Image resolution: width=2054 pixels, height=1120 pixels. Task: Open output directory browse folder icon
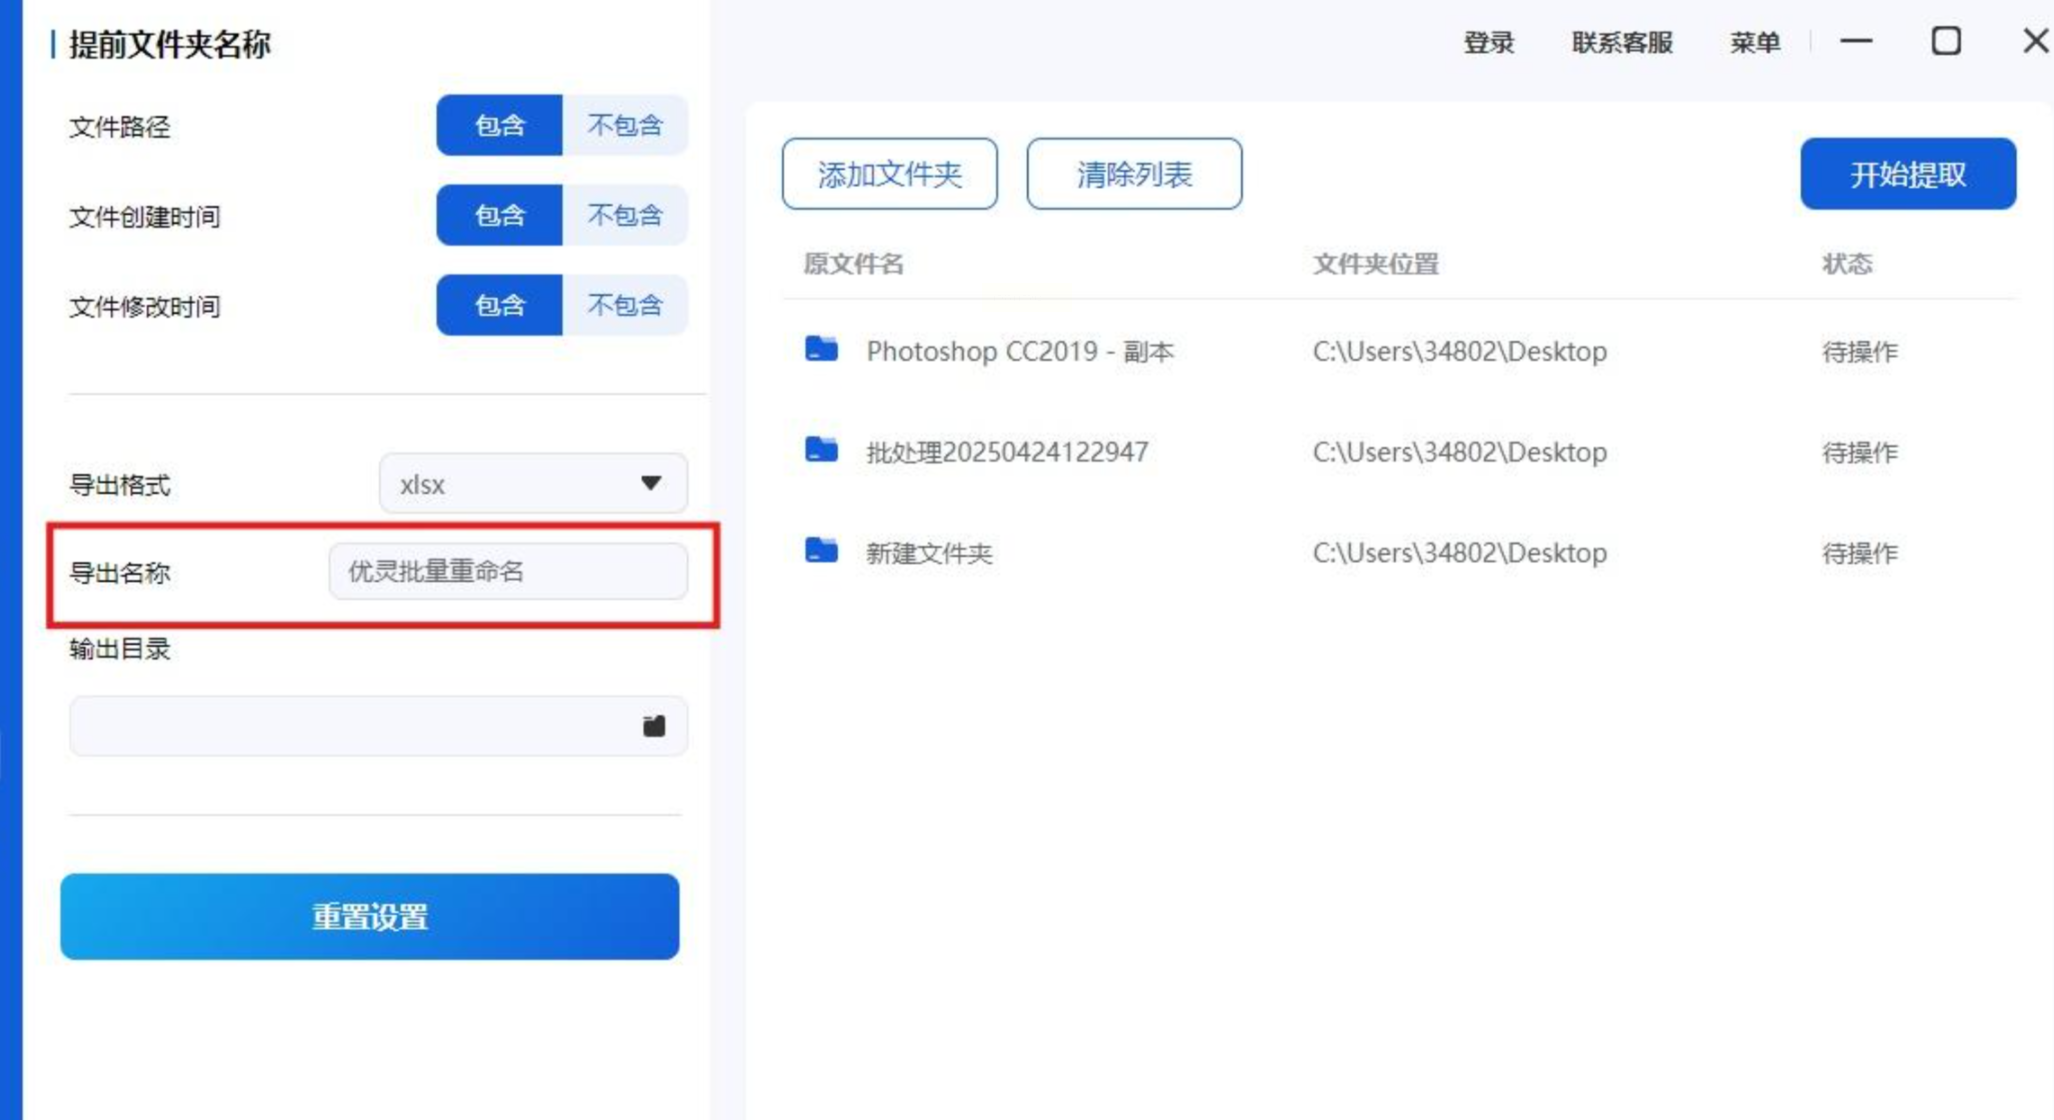pyautogui.click(x=654, y=726)
